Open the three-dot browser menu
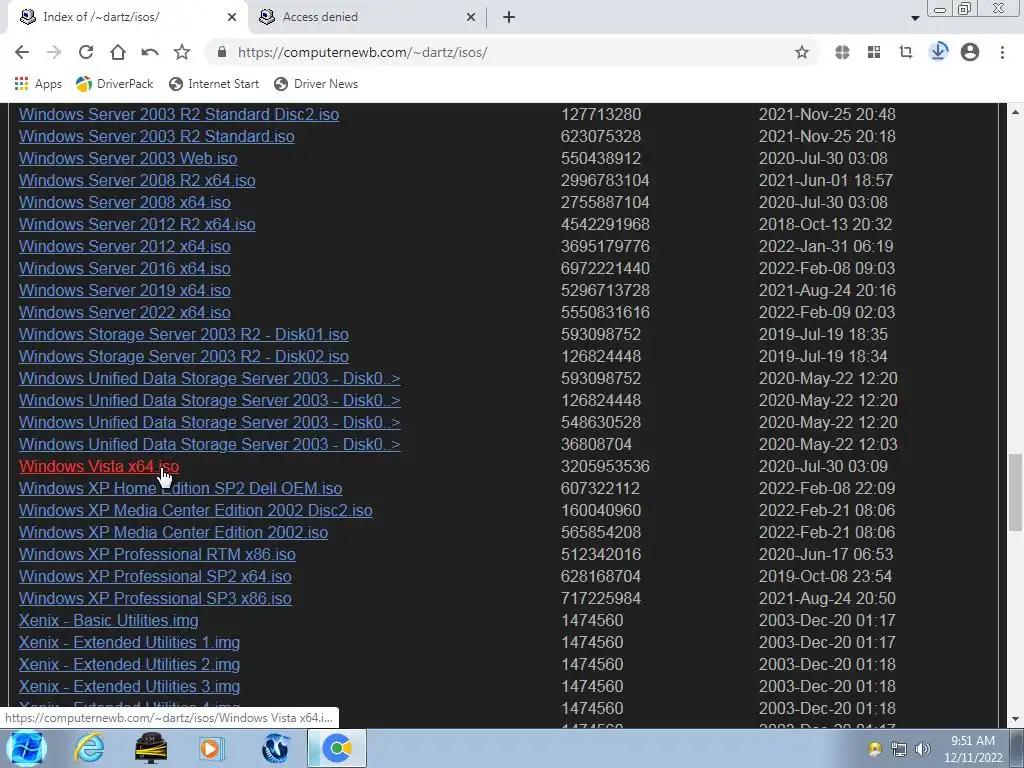This screenshot has height=768, width=1024. pos(1002,52)
